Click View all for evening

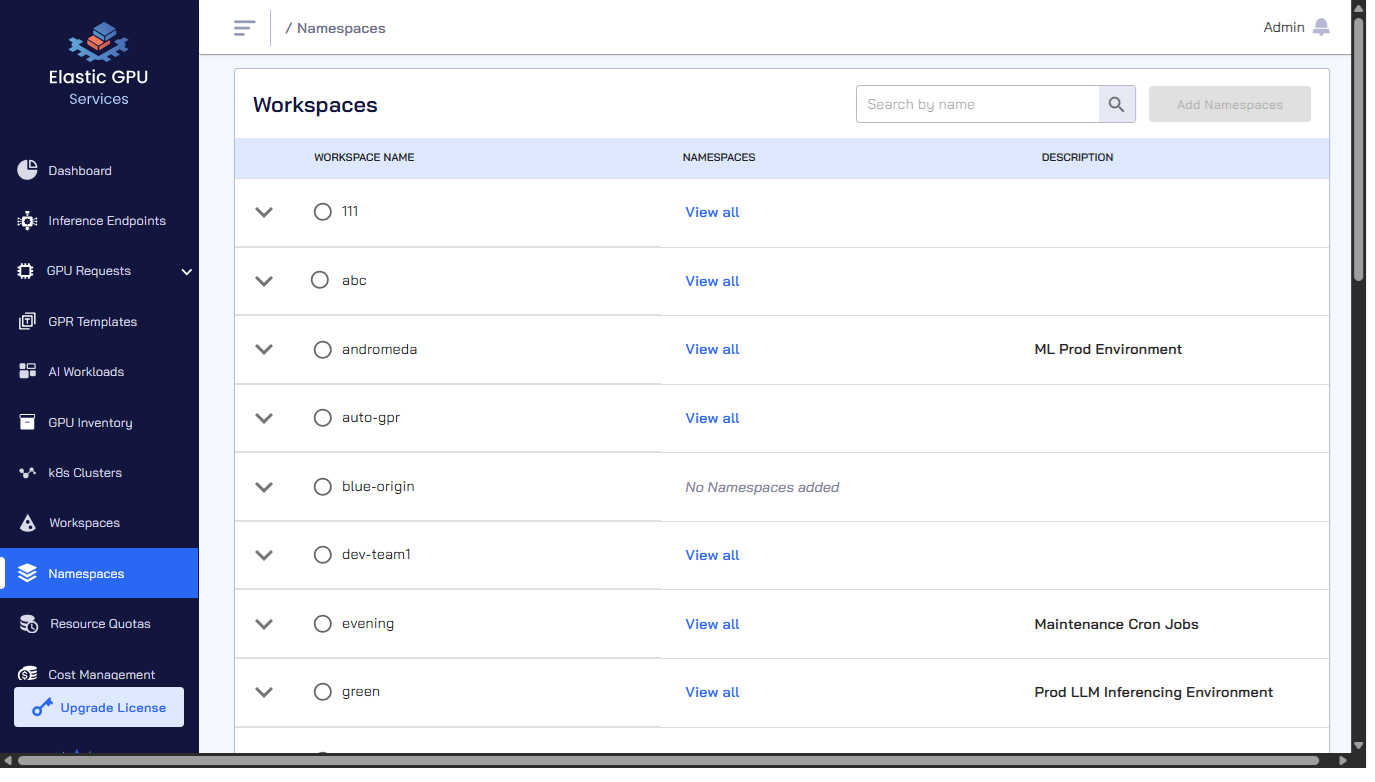point(712,624)
